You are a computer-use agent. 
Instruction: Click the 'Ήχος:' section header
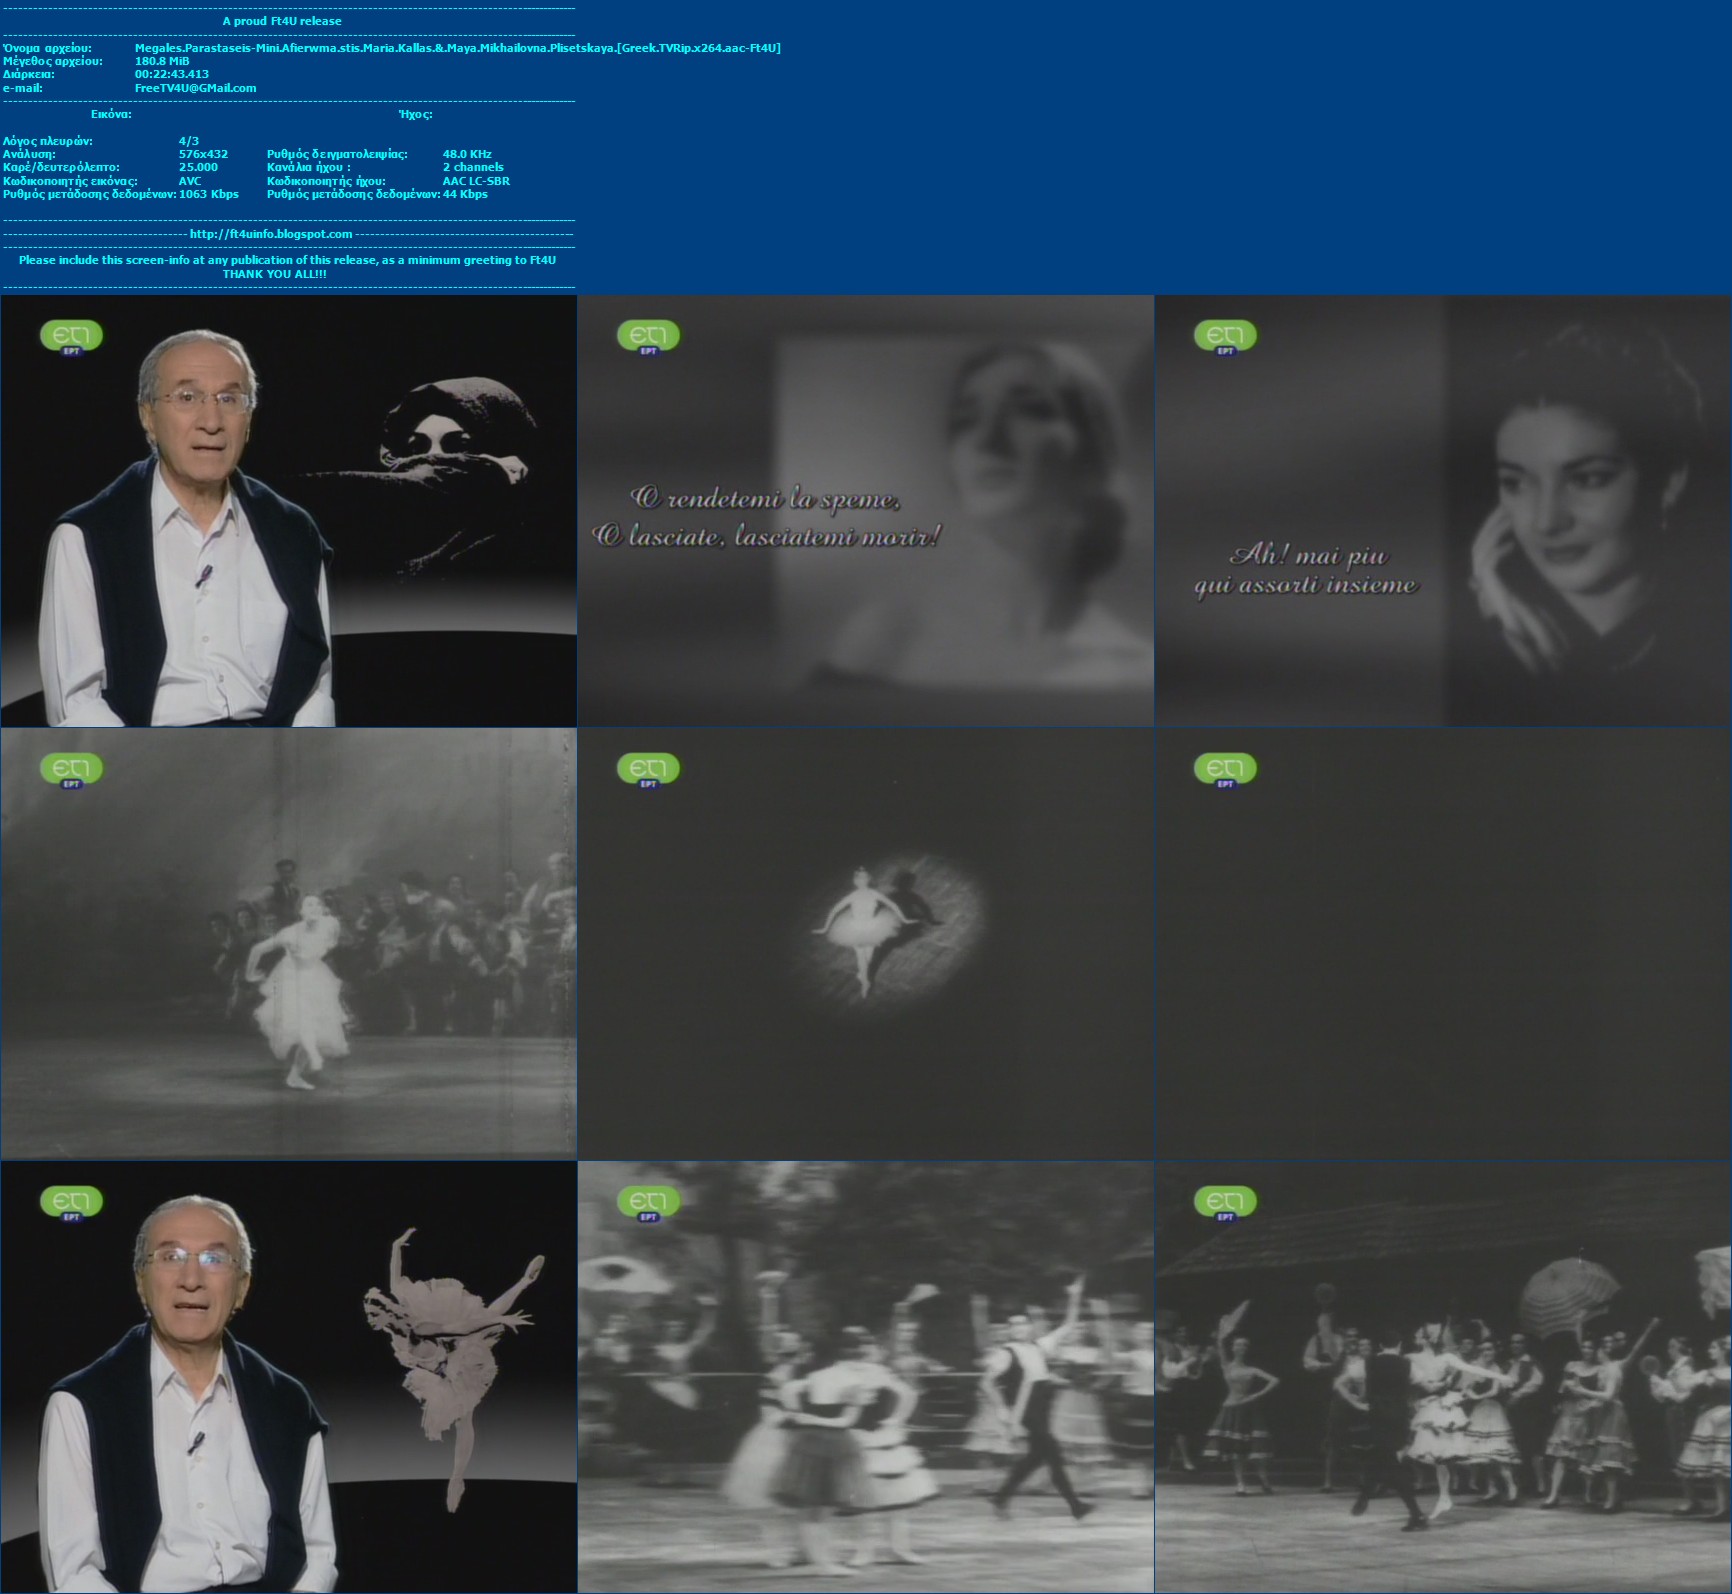click(x=415, y=114)
